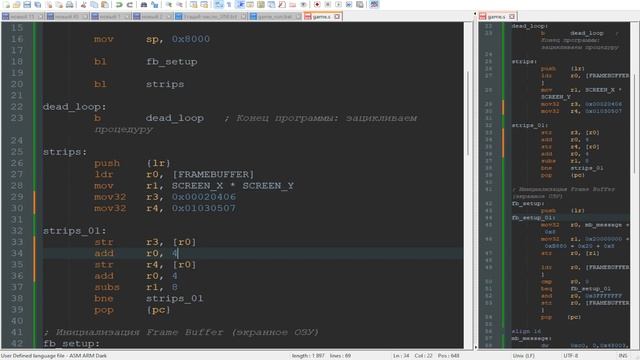The width and height of the screenshot is (640, 360).
Task: Close game.s tab in right view
Action: point(512,17)
